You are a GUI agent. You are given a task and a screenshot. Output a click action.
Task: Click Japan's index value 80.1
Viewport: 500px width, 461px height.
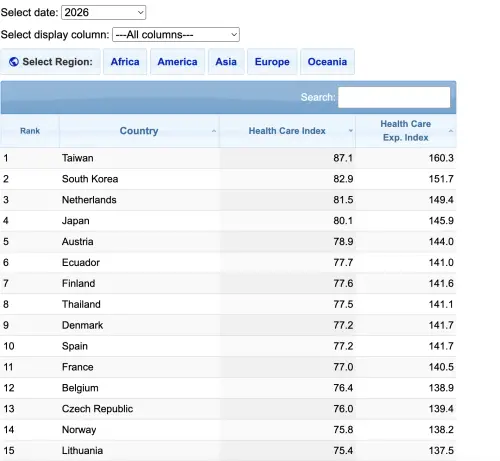[x=343, y=221]
